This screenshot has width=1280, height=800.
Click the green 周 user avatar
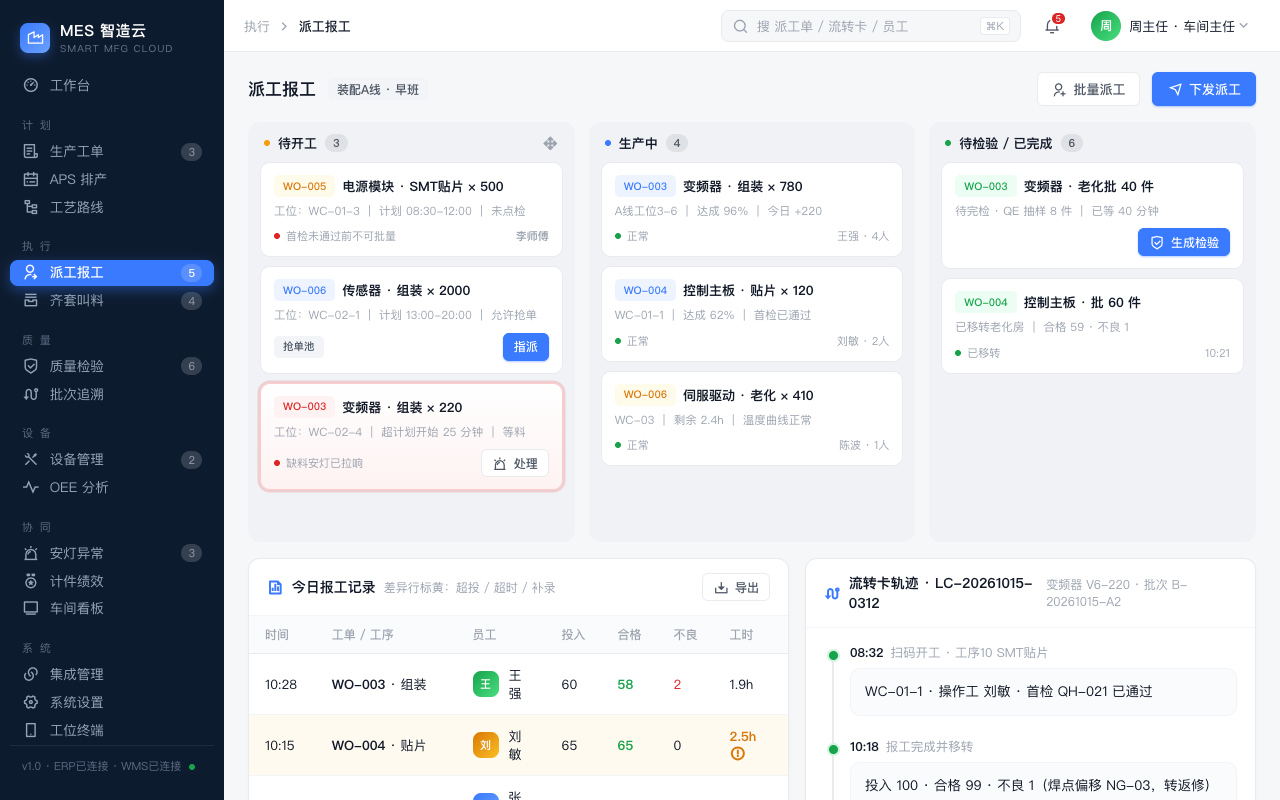tap(1106, 26)
